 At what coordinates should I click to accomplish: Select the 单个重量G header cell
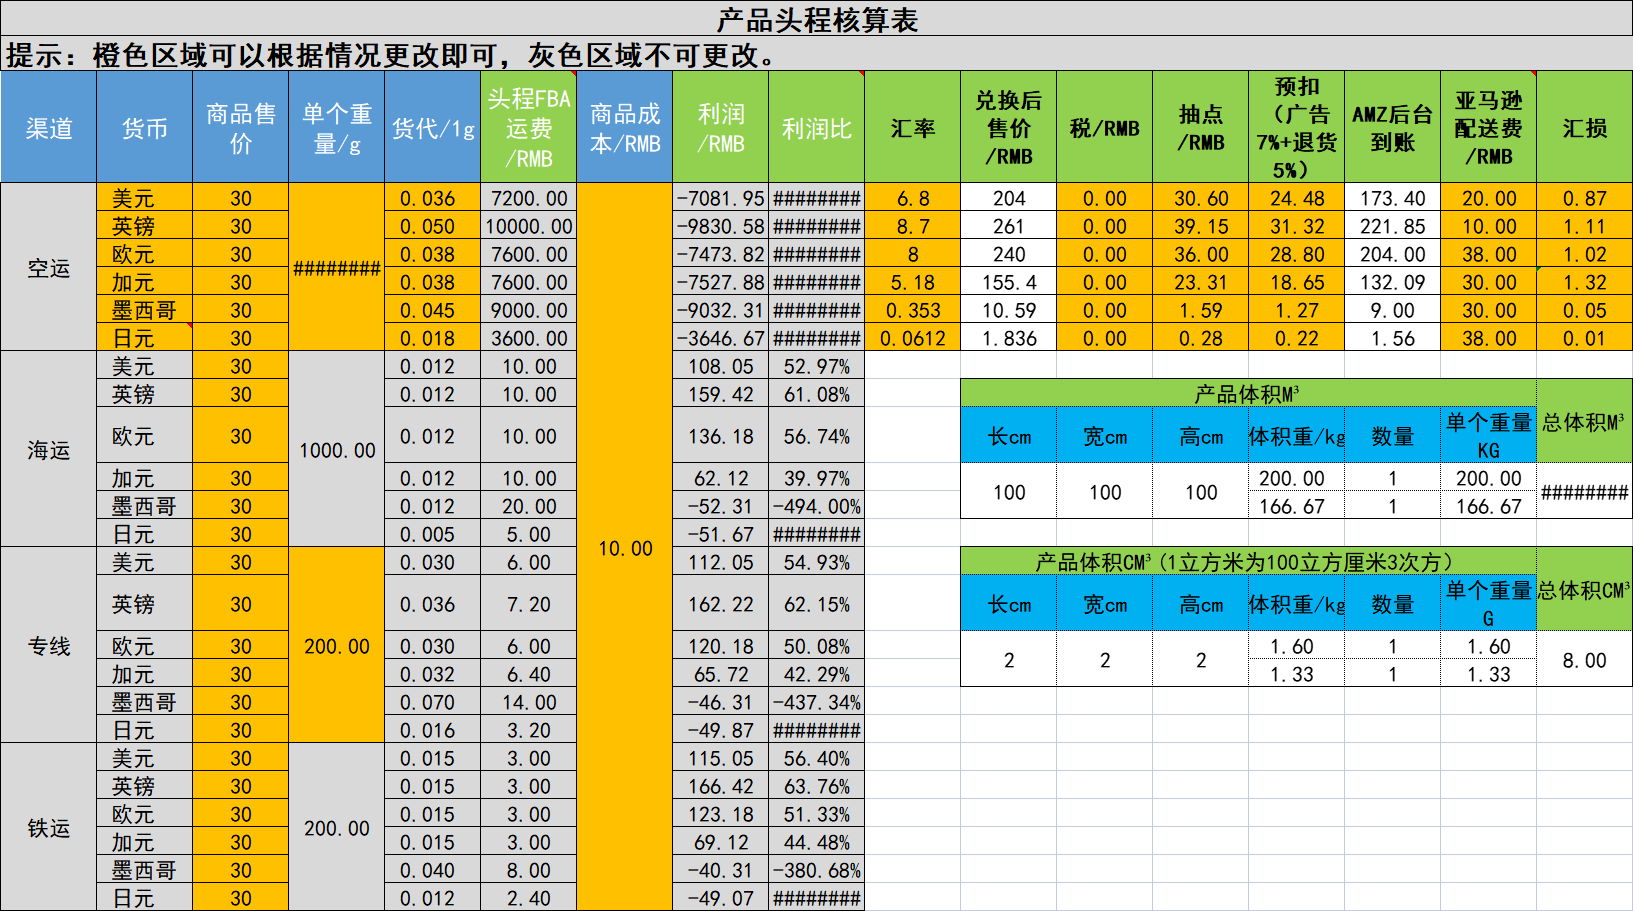pos(1488,603)
